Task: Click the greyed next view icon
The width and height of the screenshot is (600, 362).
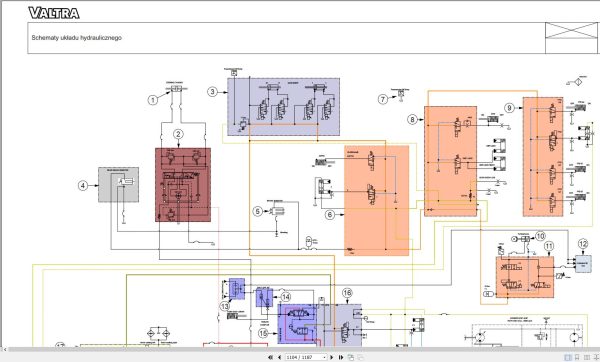Action: 360,357
